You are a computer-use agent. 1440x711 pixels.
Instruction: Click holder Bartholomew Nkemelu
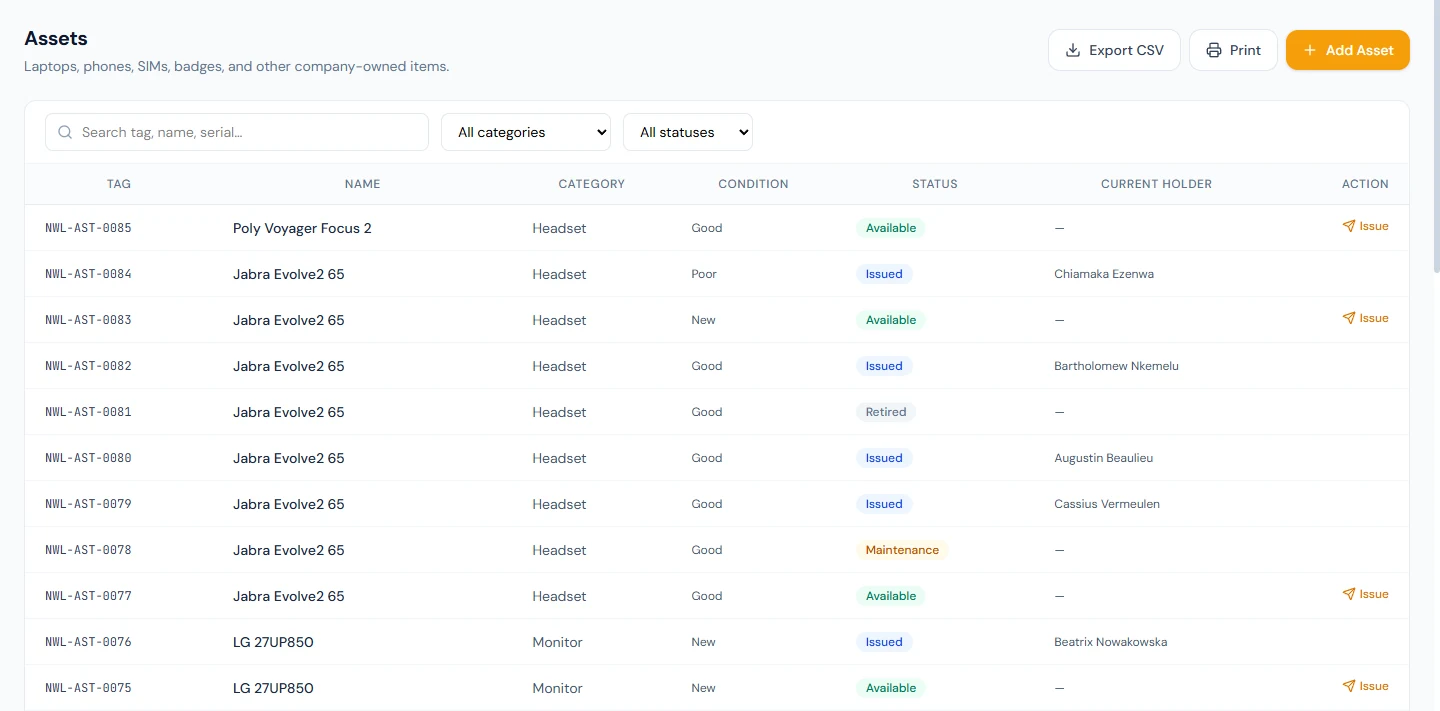click(1116, 366)
